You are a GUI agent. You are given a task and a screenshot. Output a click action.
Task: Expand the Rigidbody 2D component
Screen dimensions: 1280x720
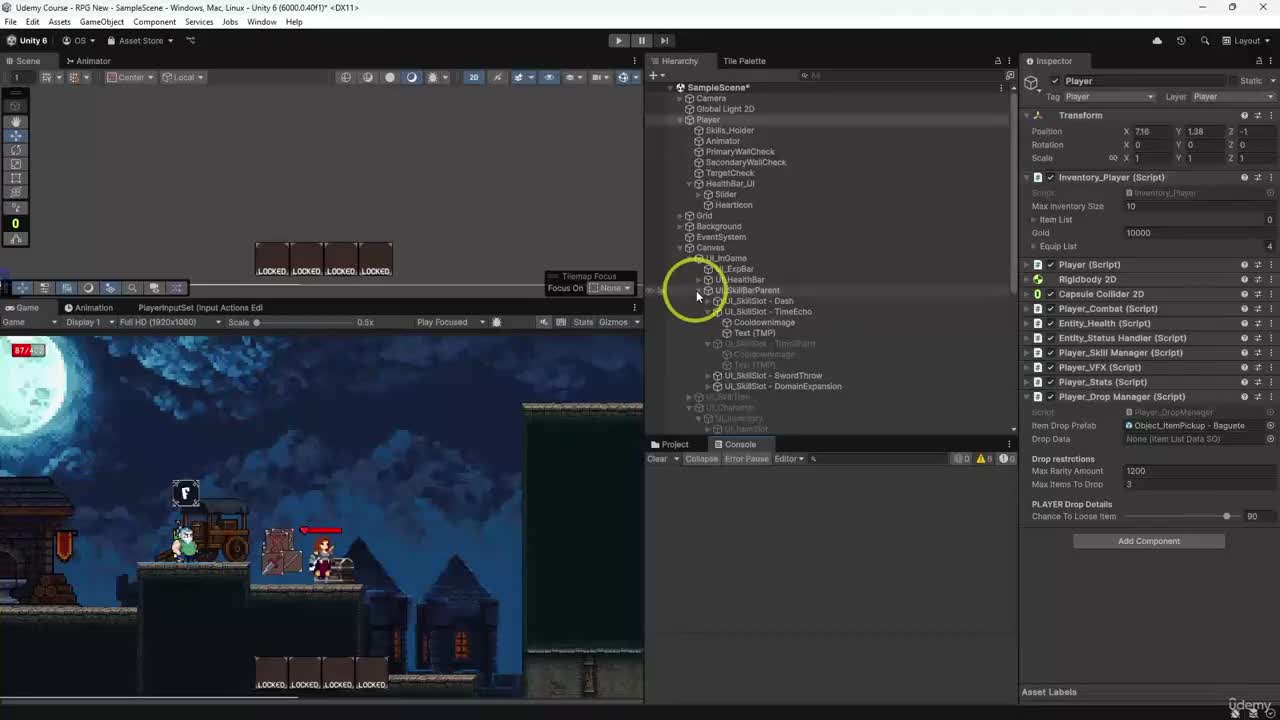click(1026, 280)
